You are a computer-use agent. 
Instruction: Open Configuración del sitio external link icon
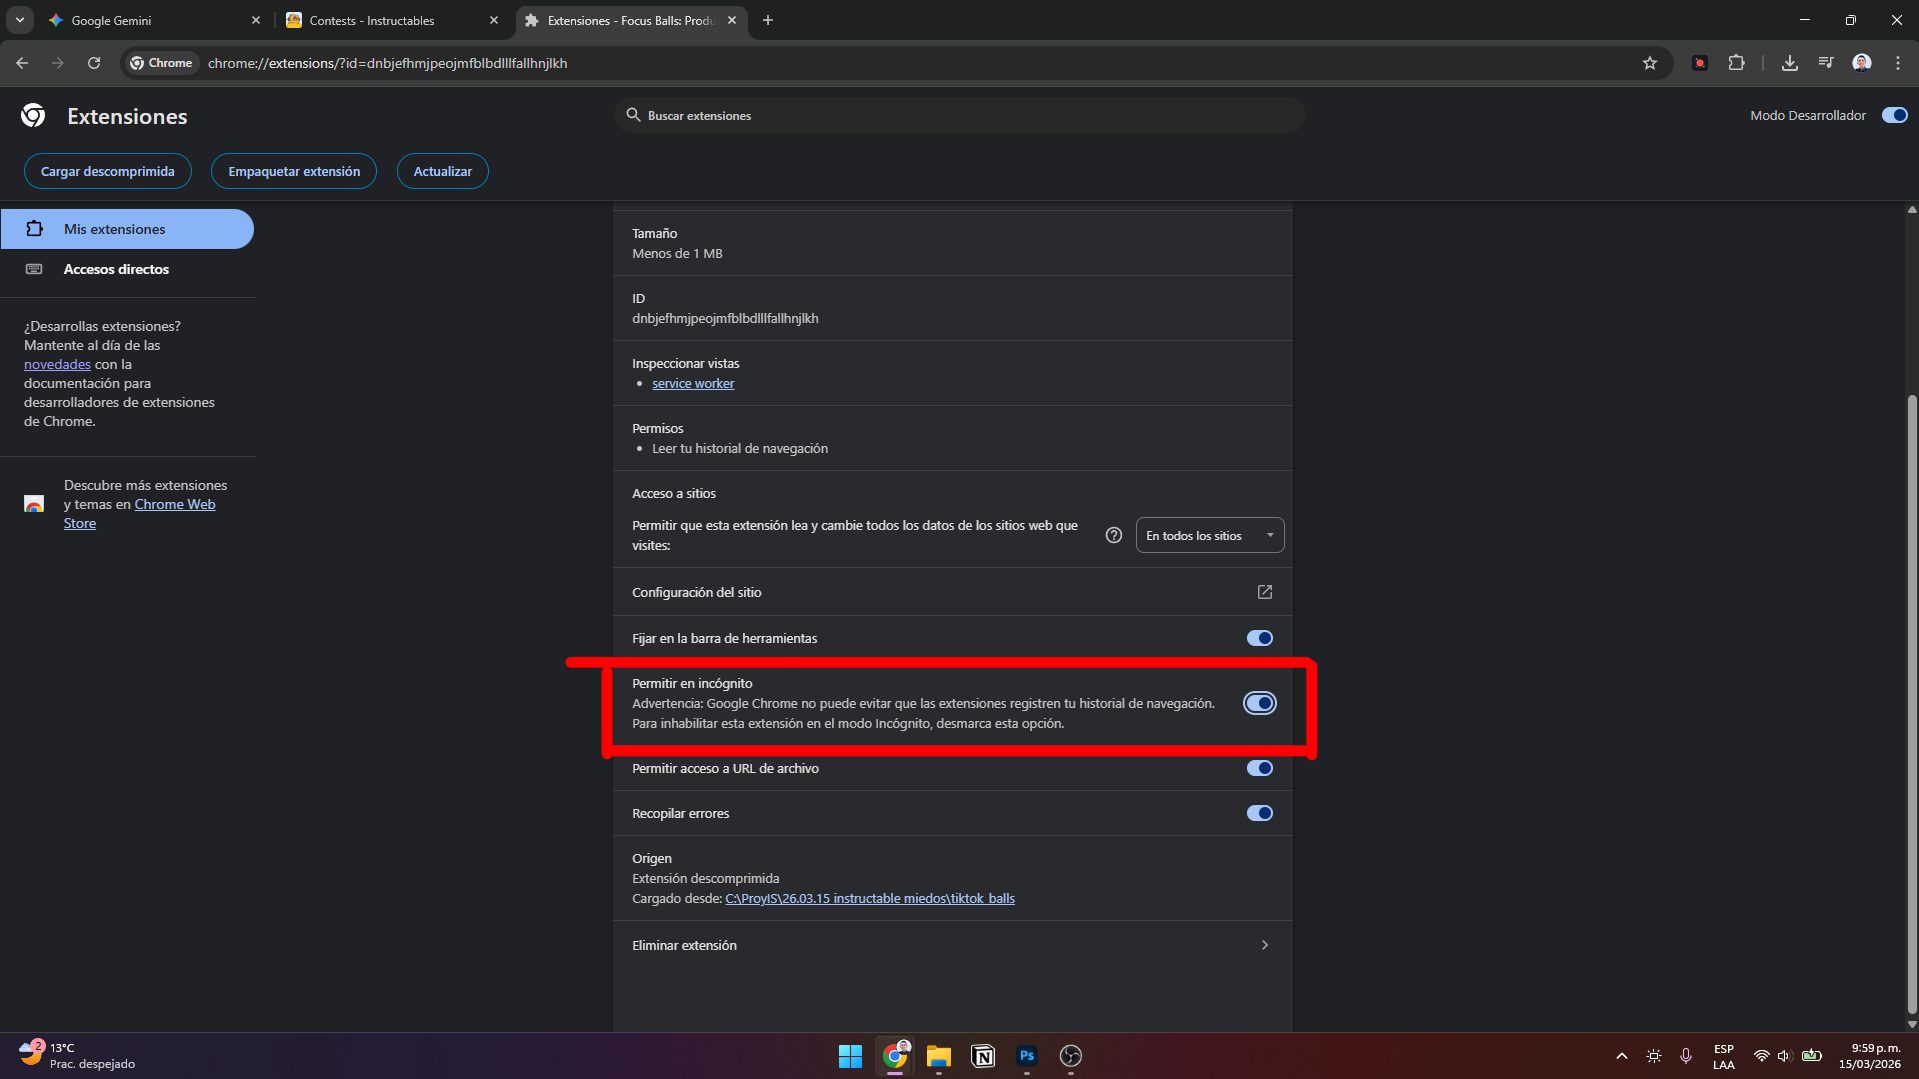click(1265, 592)
